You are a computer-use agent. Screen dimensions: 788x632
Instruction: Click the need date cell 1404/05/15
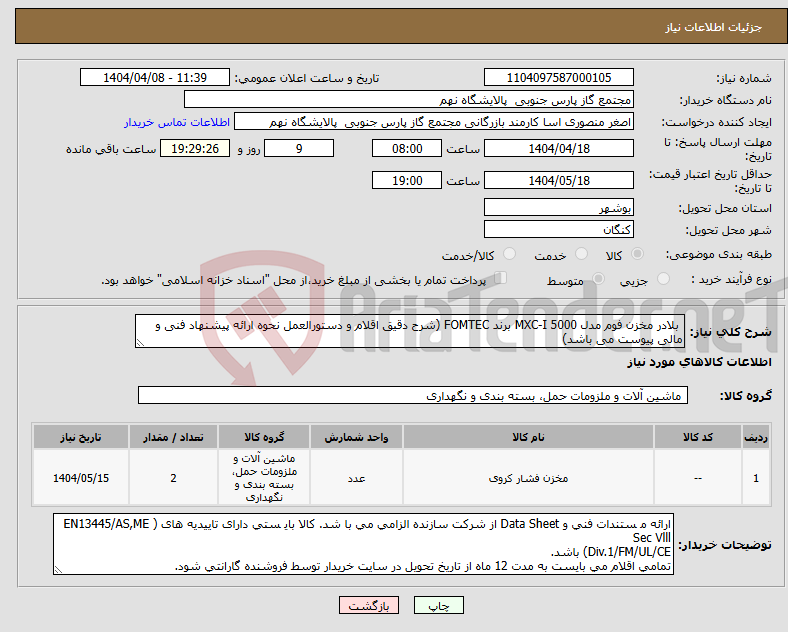click(x=81, y=478)
